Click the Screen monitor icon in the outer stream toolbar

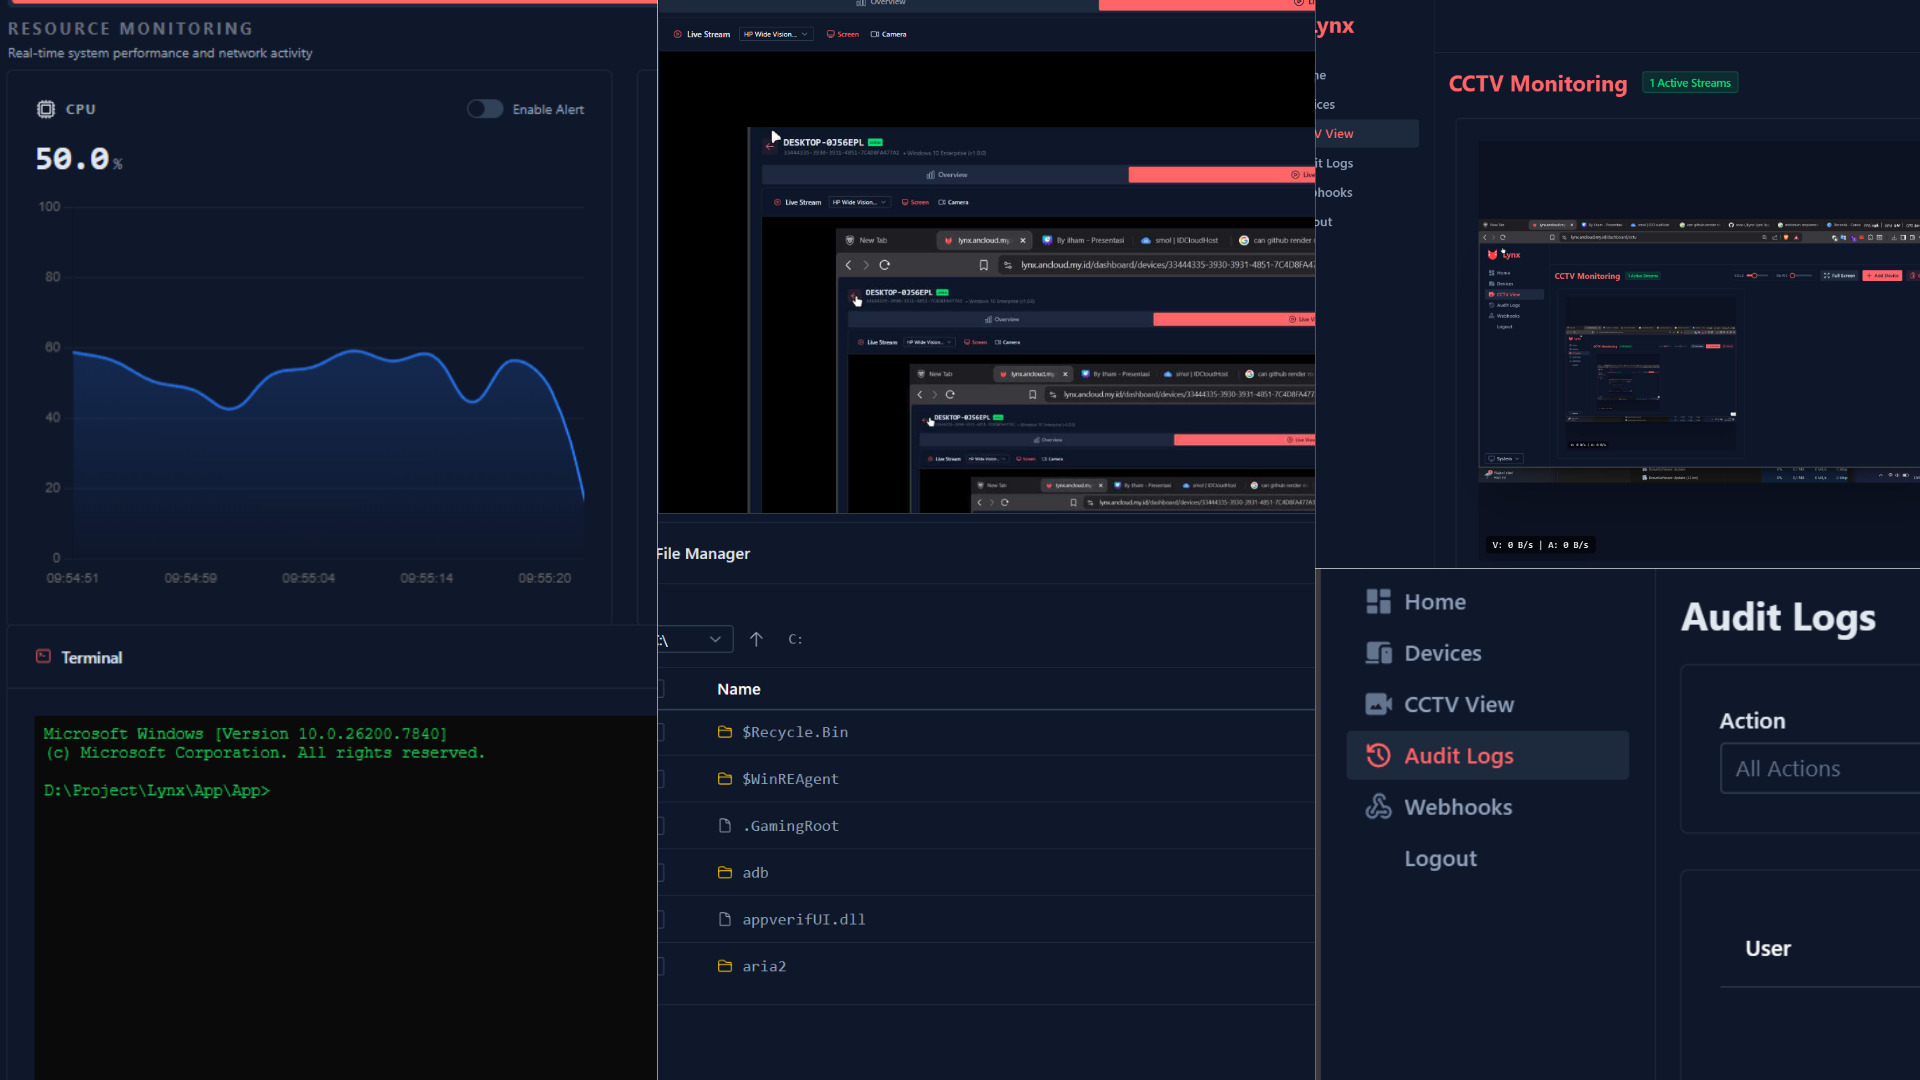[830, 34]
